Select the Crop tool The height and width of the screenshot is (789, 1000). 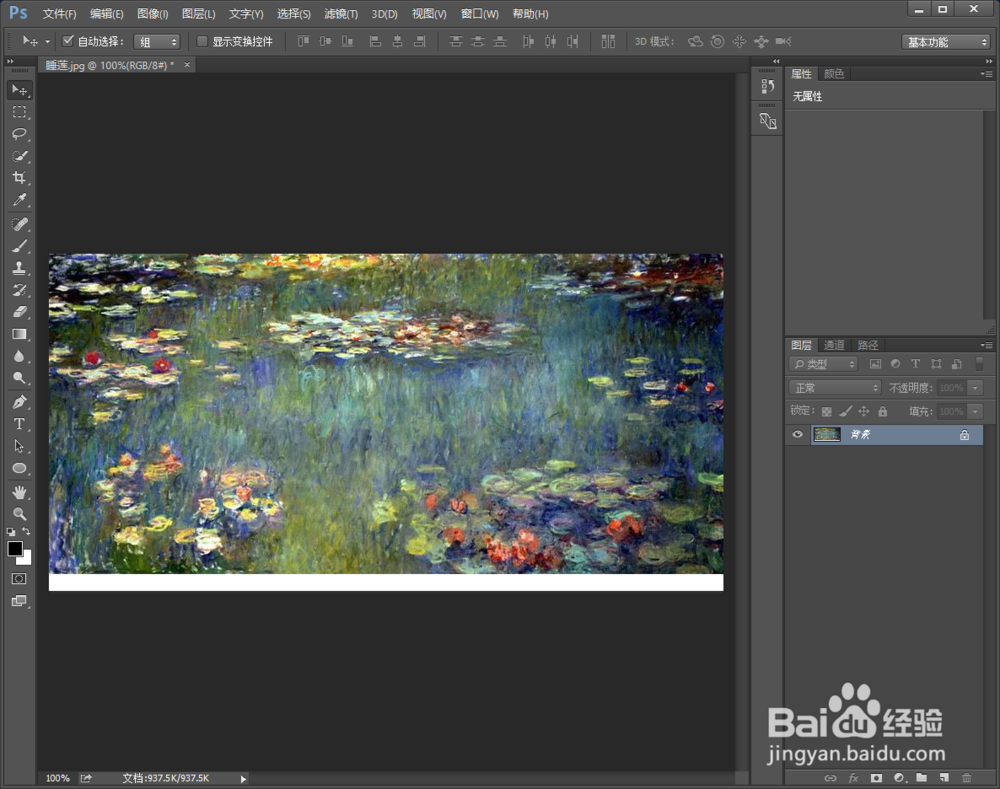click(x=19, y=178)
